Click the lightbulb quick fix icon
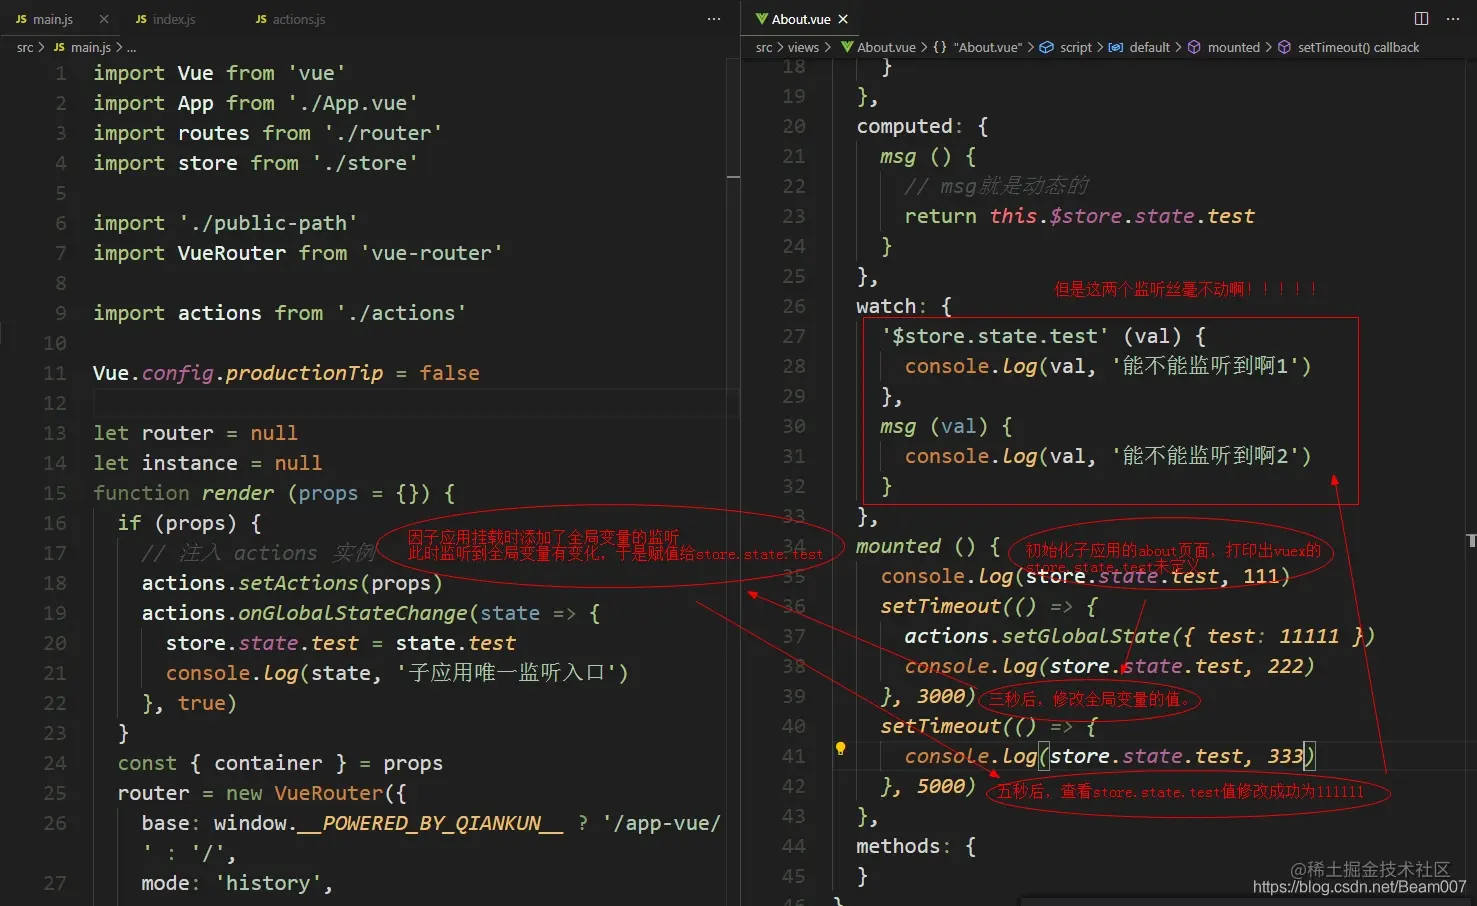 coord(840,749)
